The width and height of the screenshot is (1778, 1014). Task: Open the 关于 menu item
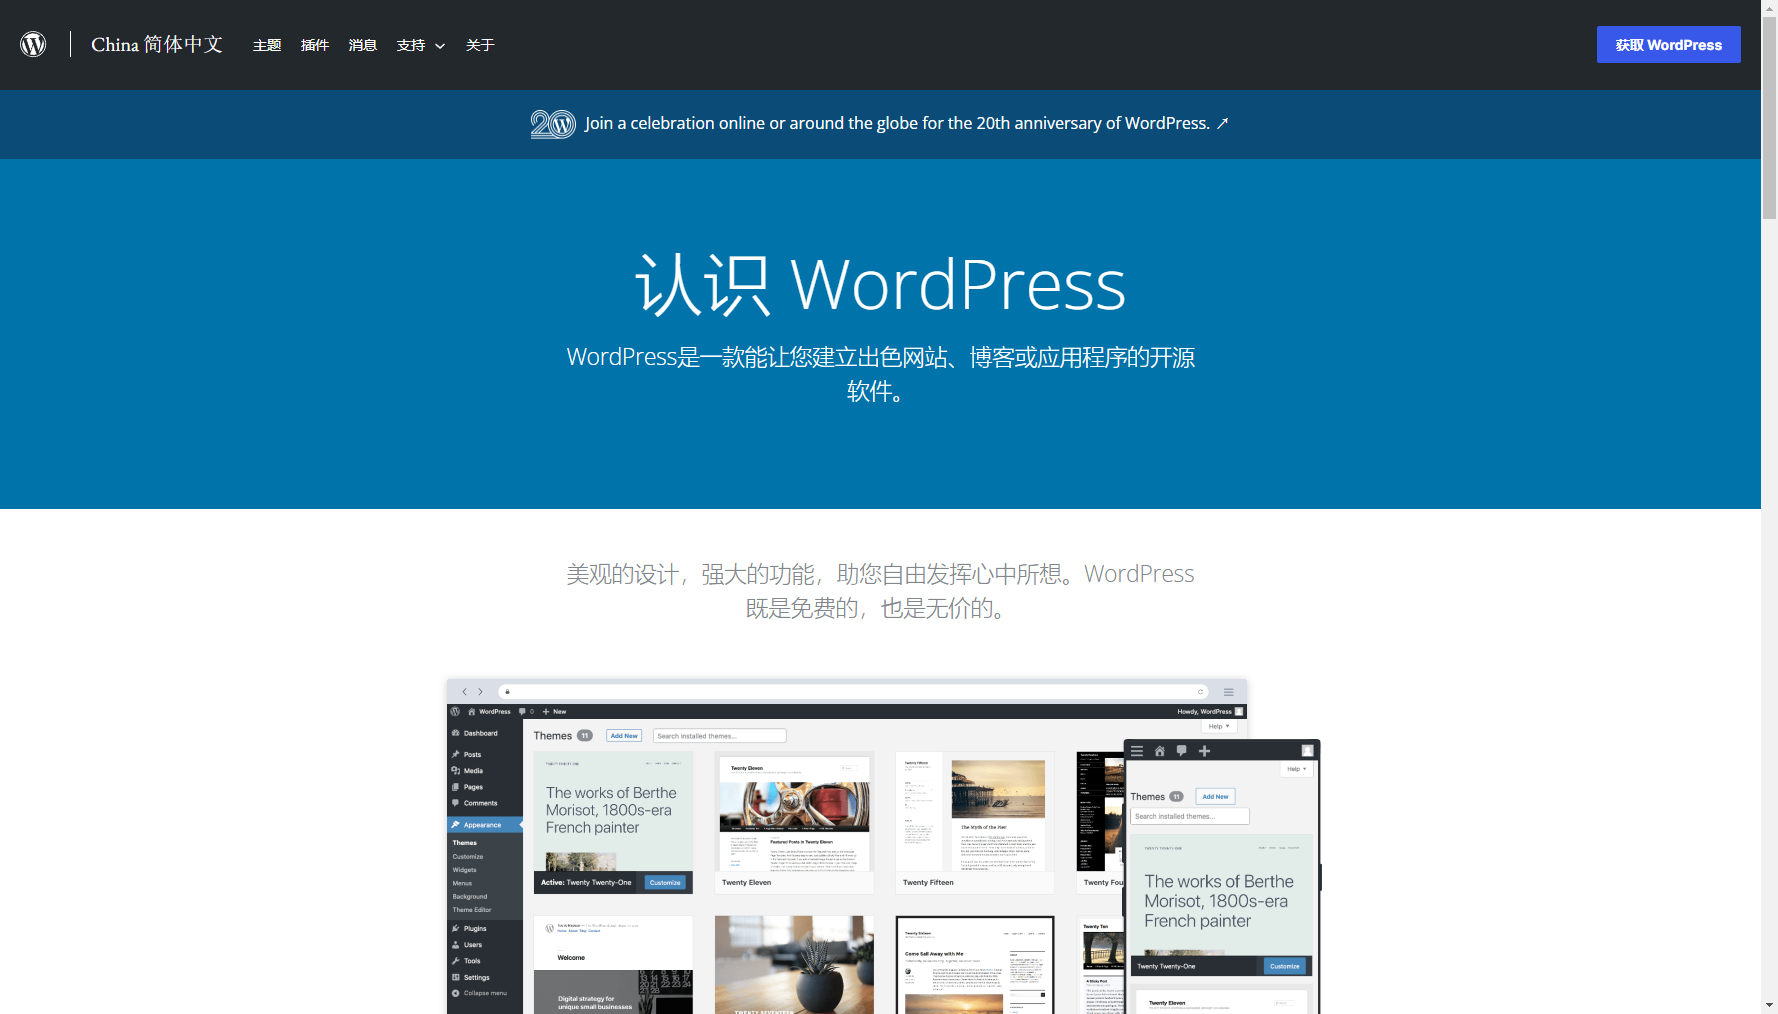pyautogui.click(x=480, y=45)
